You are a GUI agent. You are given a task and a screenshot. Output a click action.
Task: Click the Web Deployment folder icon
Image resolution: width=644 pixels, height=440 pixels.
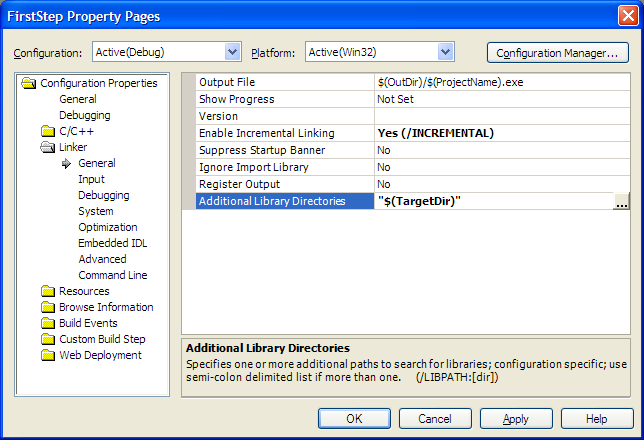(x=47, y=356)
